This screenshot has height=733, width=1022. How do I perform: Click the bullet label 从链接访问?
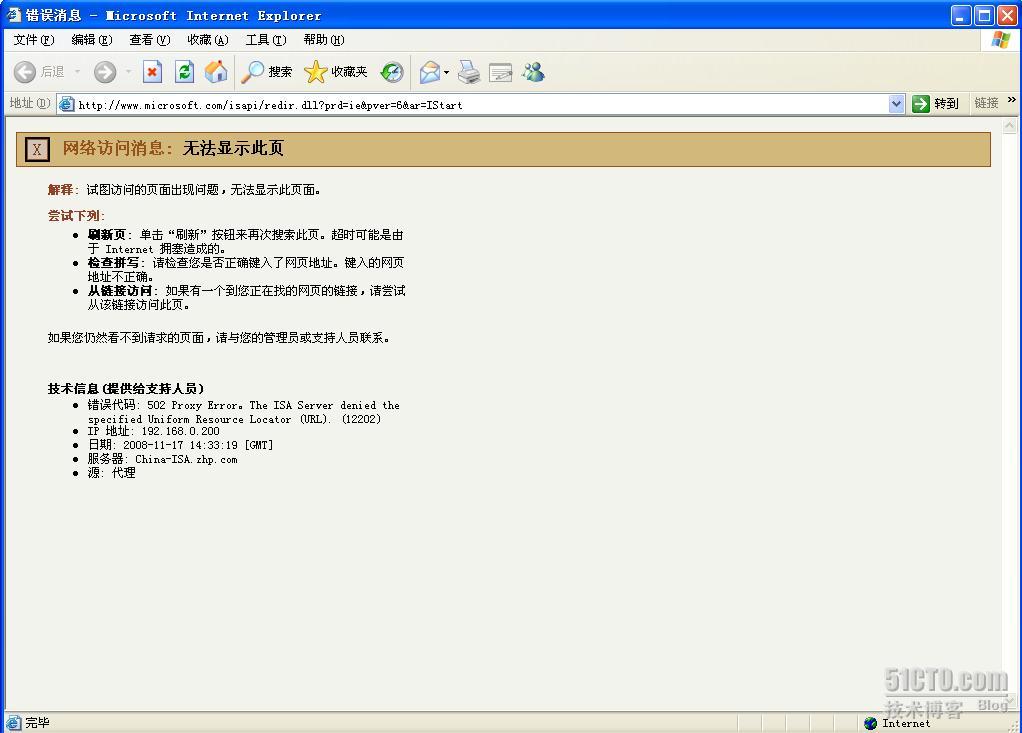tap(120, 291)
